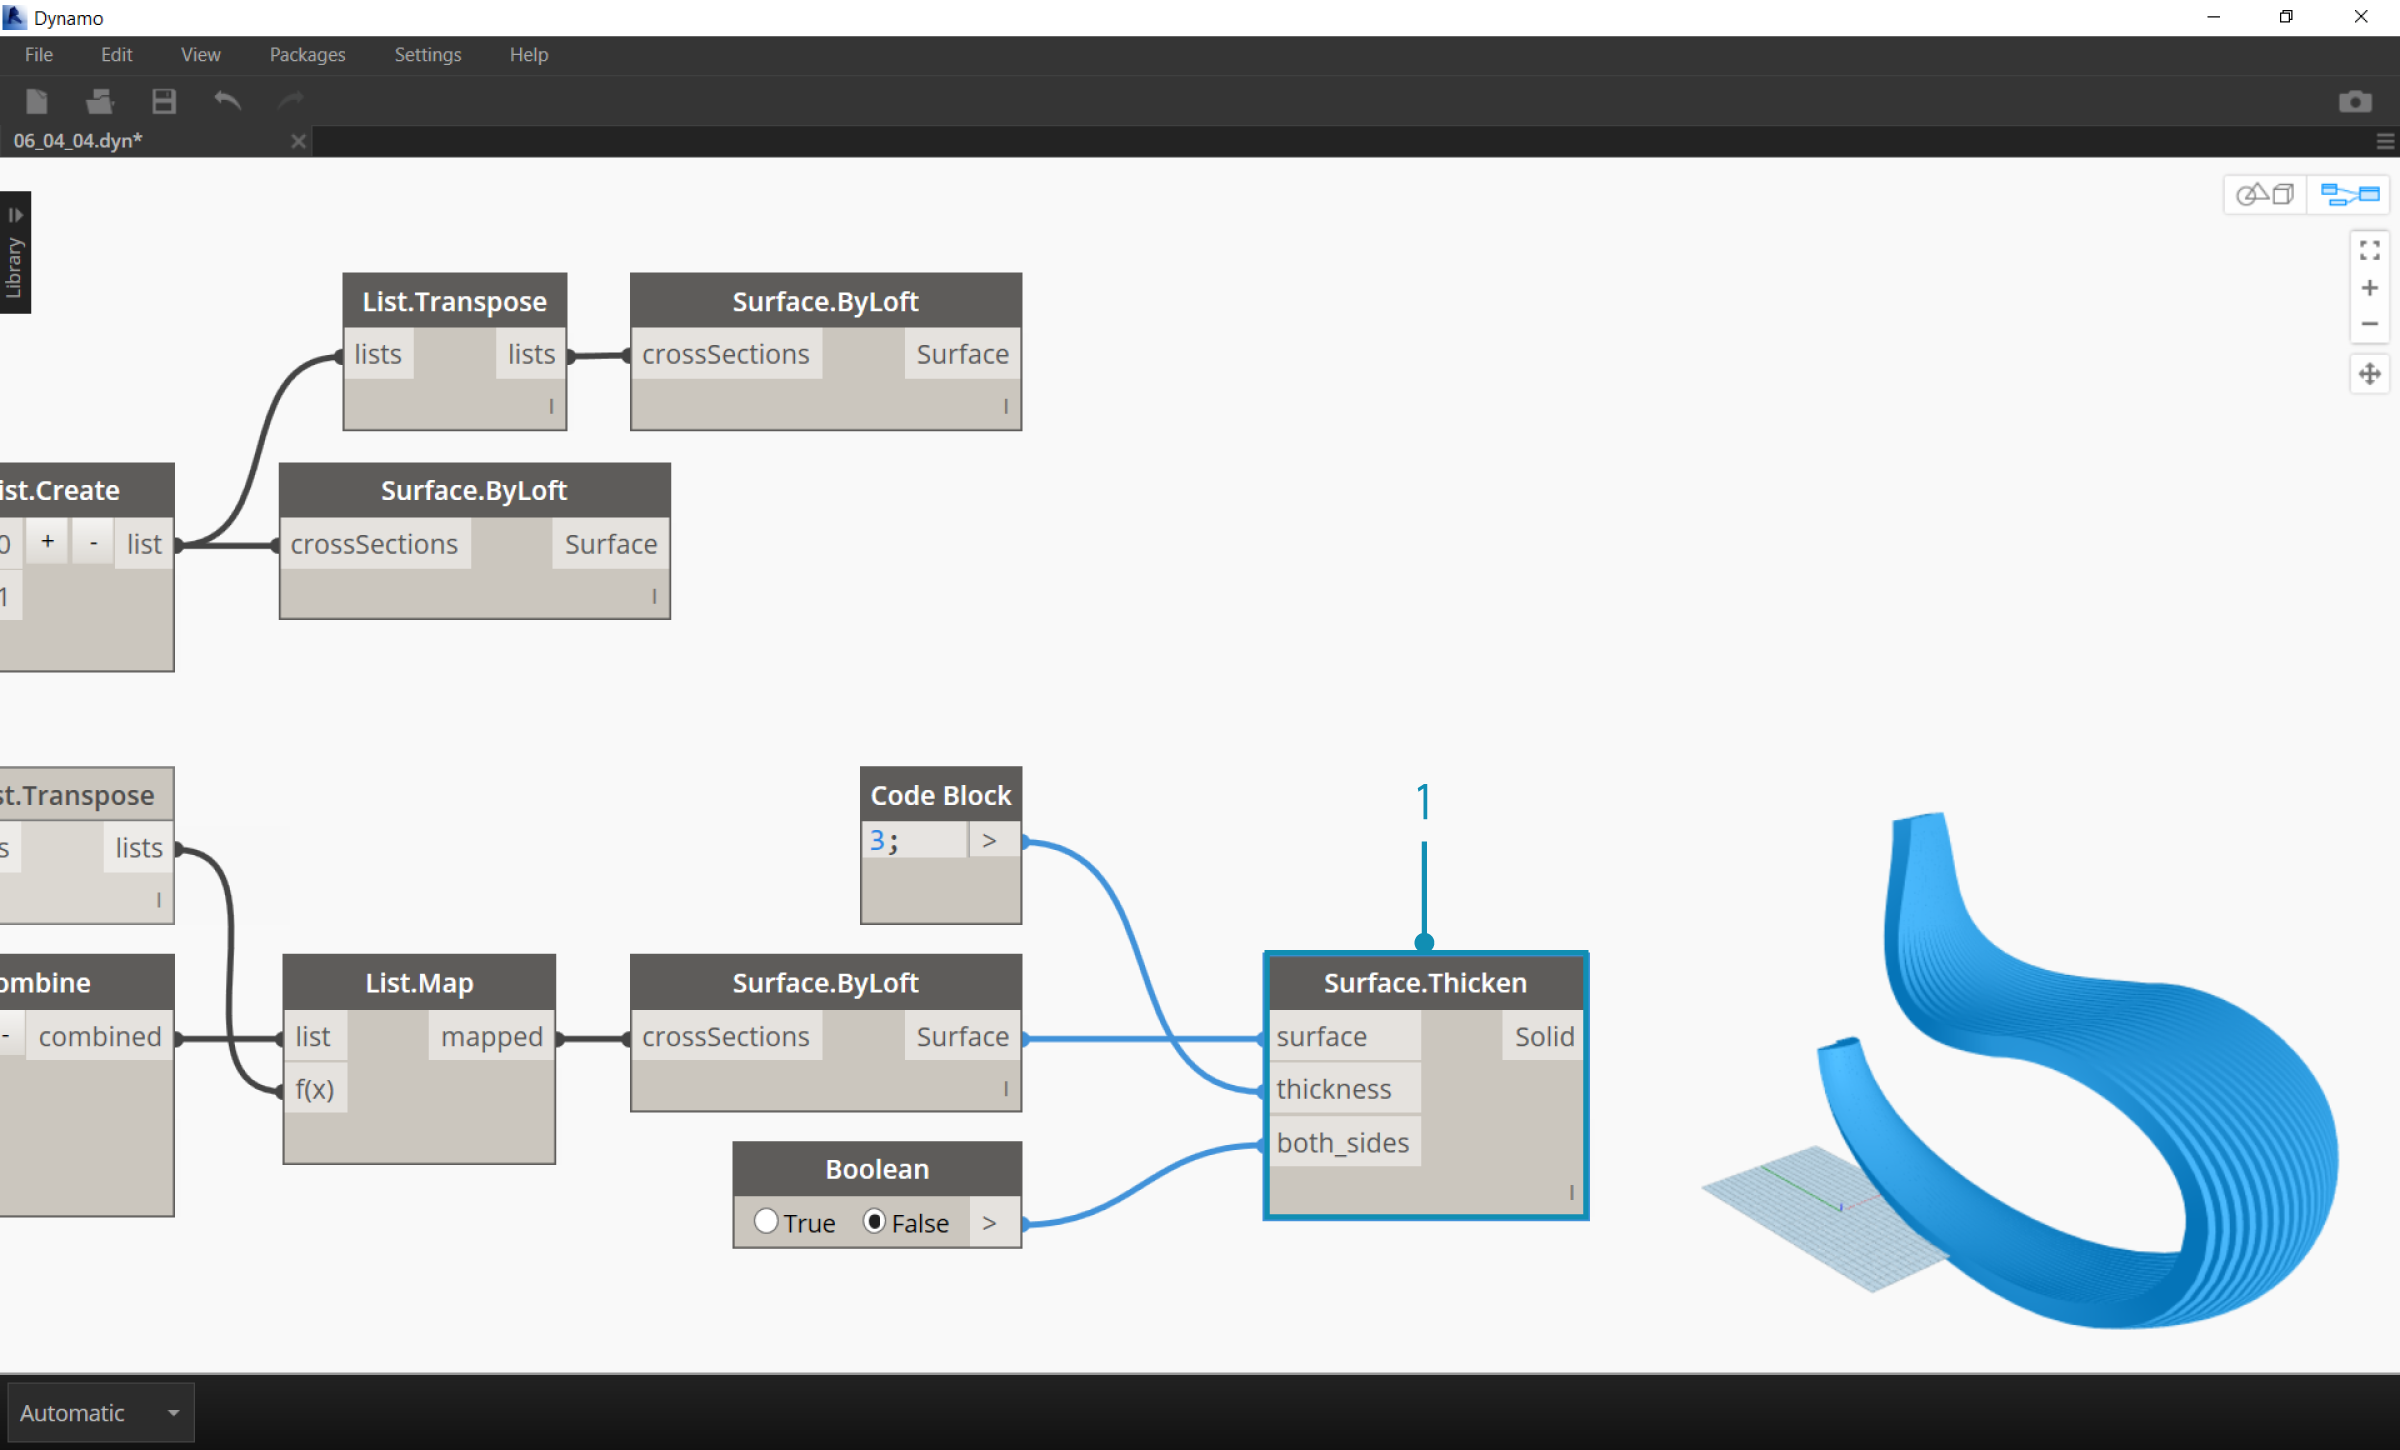Select the Boolean node header
Screen dimensions: 2400x1450
(x=877, y=1169)
